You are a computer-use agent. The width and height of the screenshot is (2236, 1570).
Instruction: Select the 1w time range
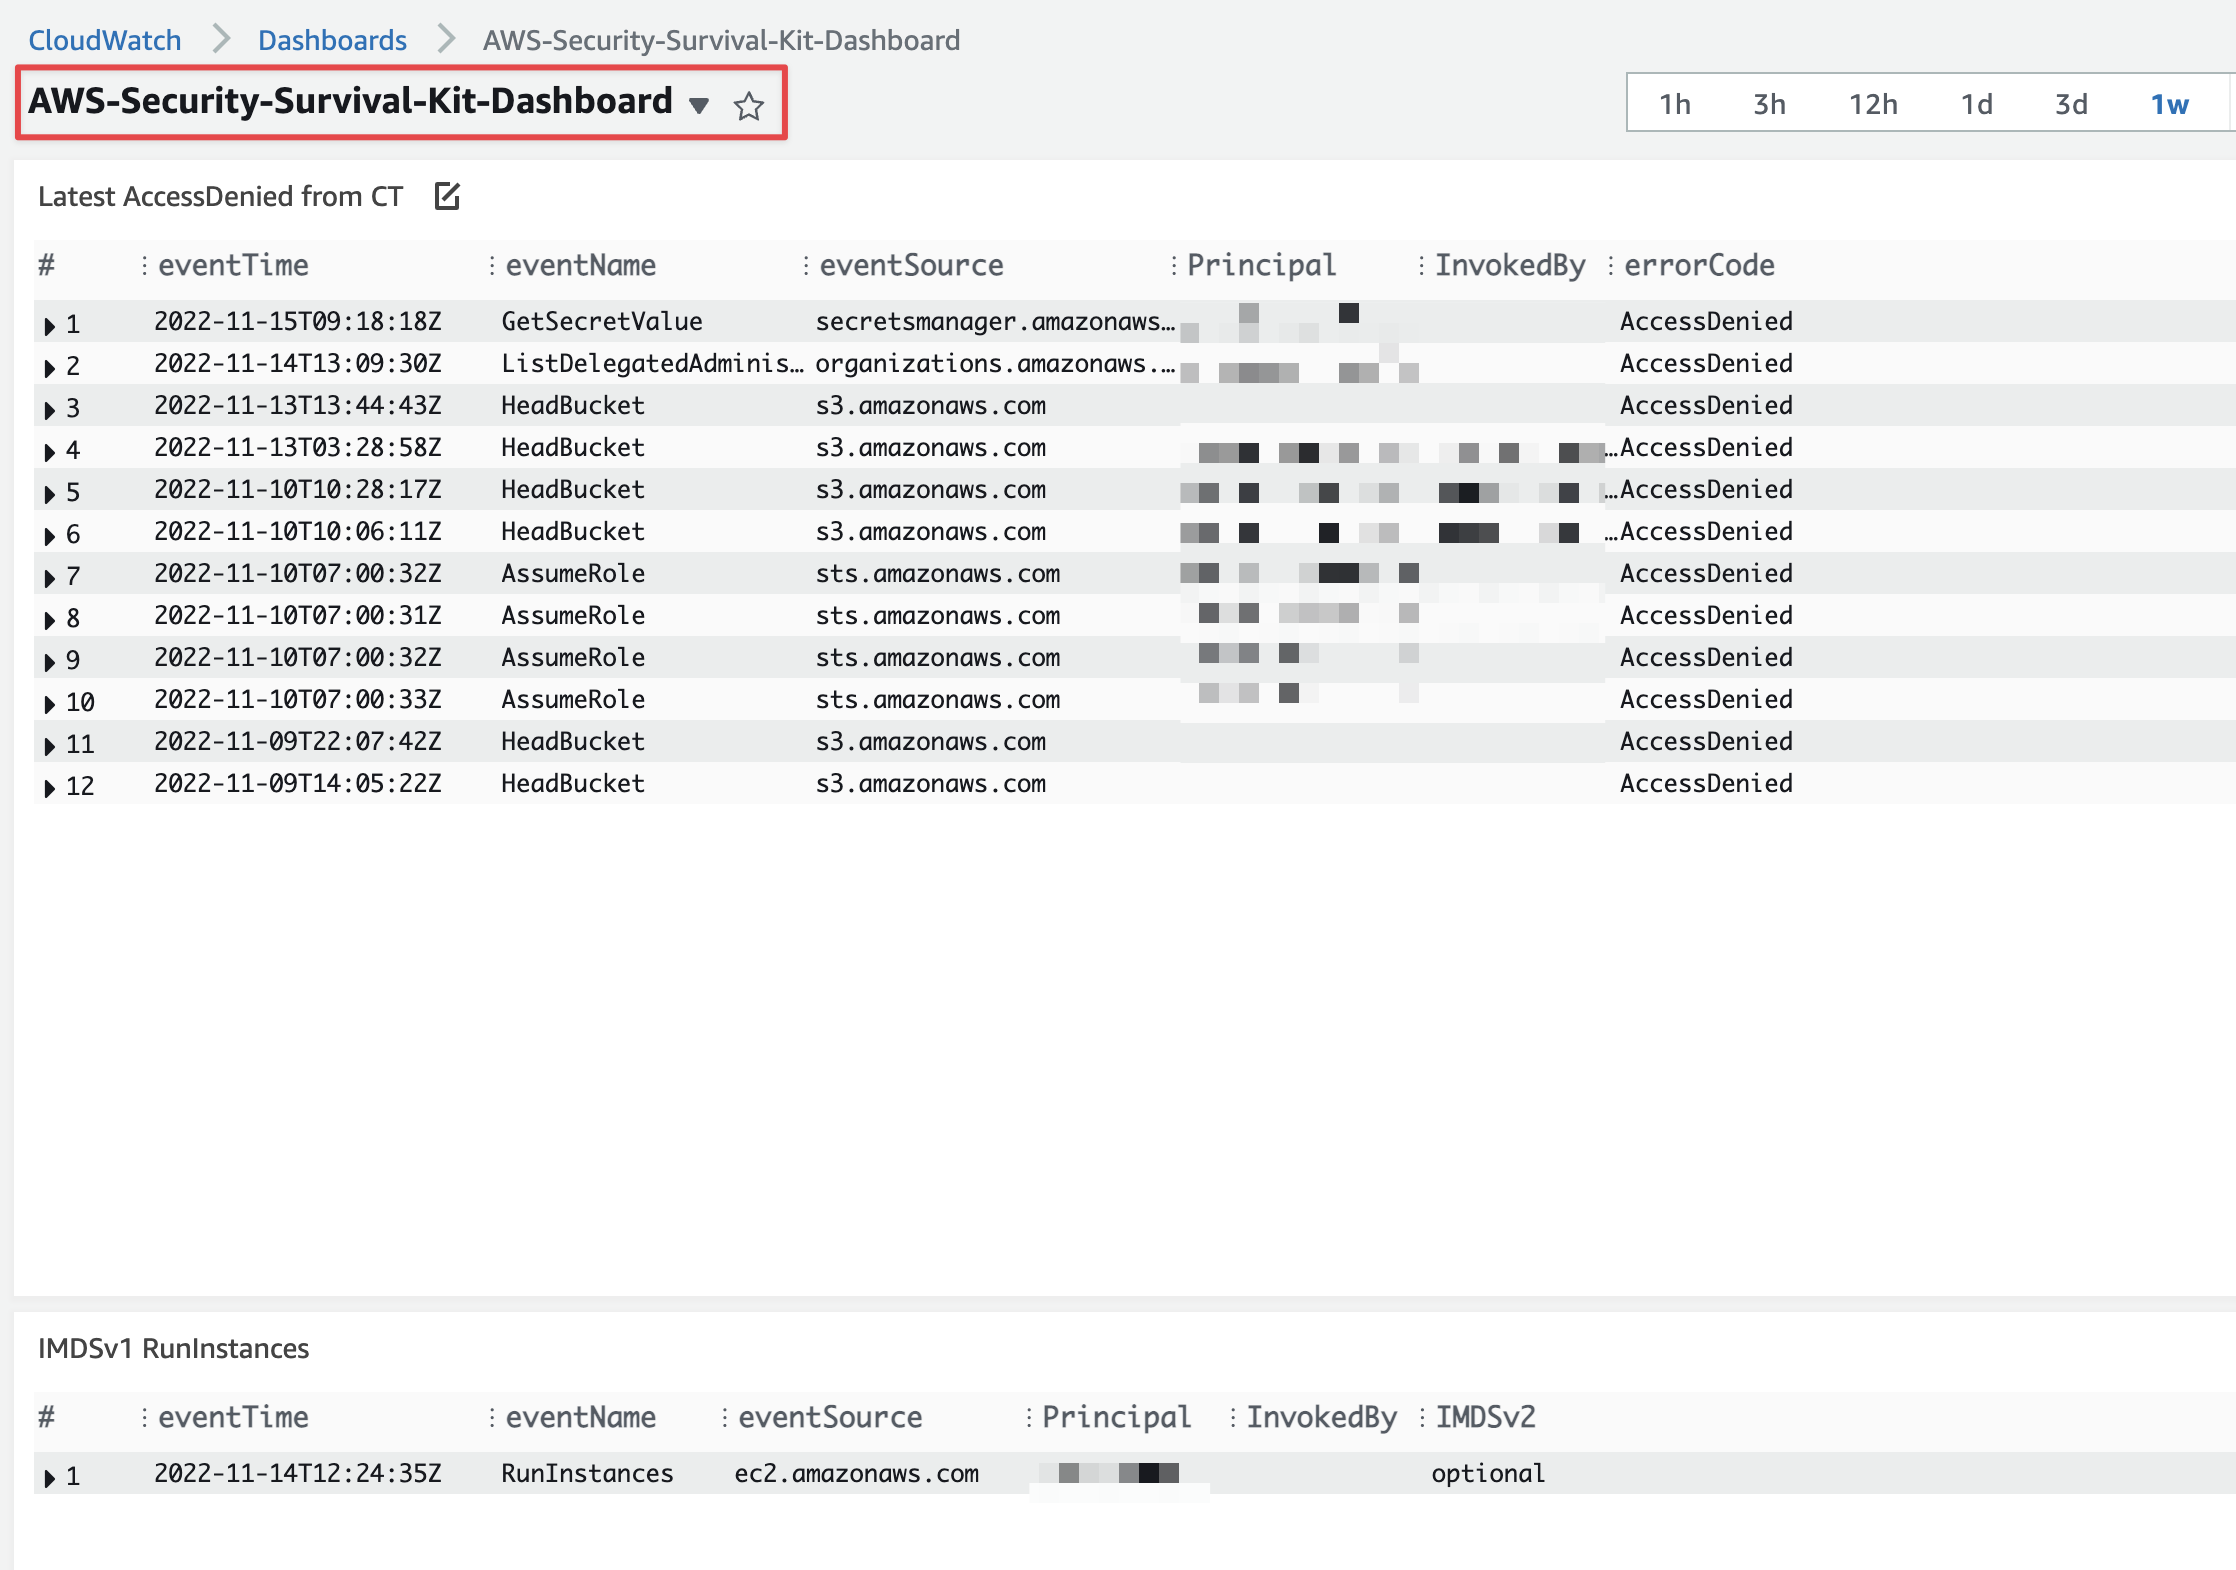2169,104
